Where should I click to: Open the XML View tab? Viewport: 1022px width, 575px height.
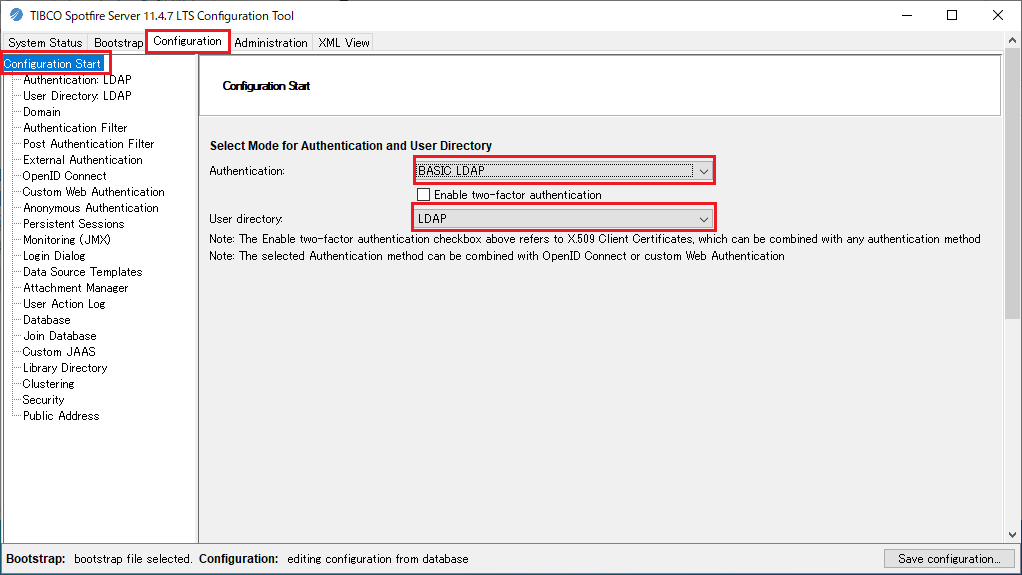343,43
